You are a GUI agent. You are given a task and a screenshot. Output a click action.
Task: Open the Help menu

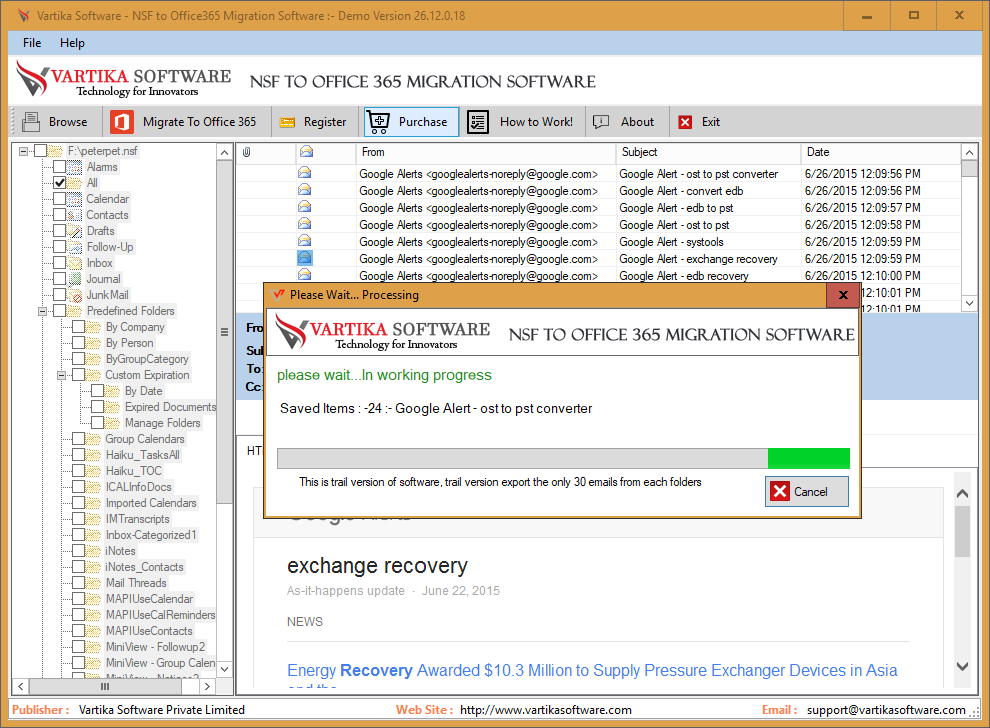[72, 43]
